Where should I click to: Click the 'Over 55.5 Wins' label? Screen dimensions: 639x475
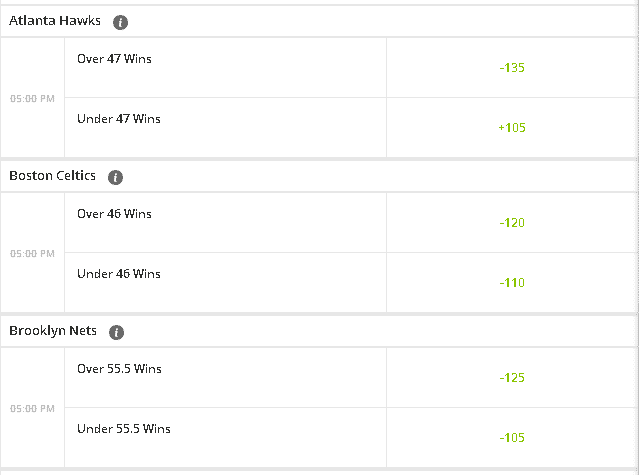[x=119, y=369]
